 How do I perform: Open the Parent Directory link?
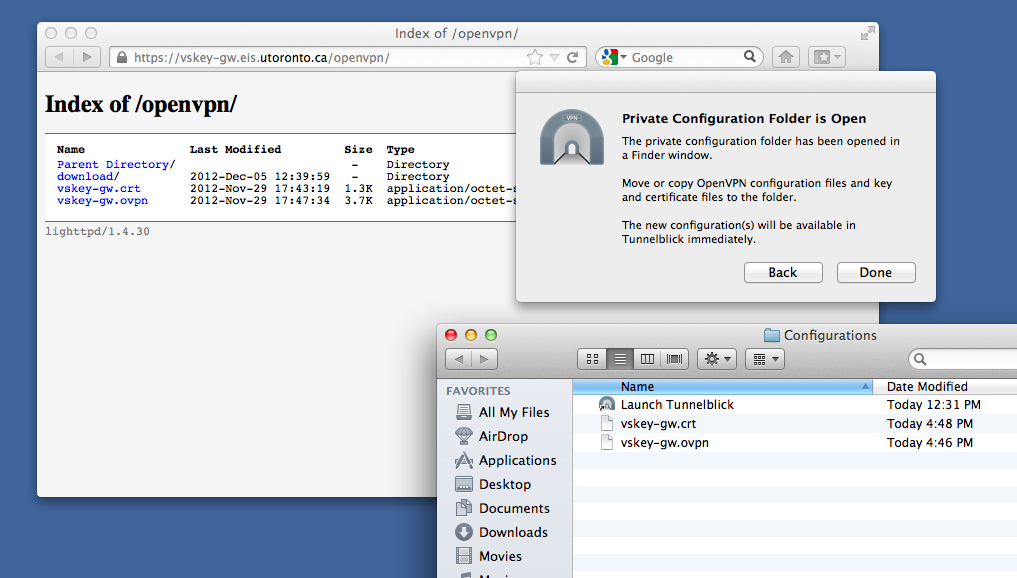116,164
